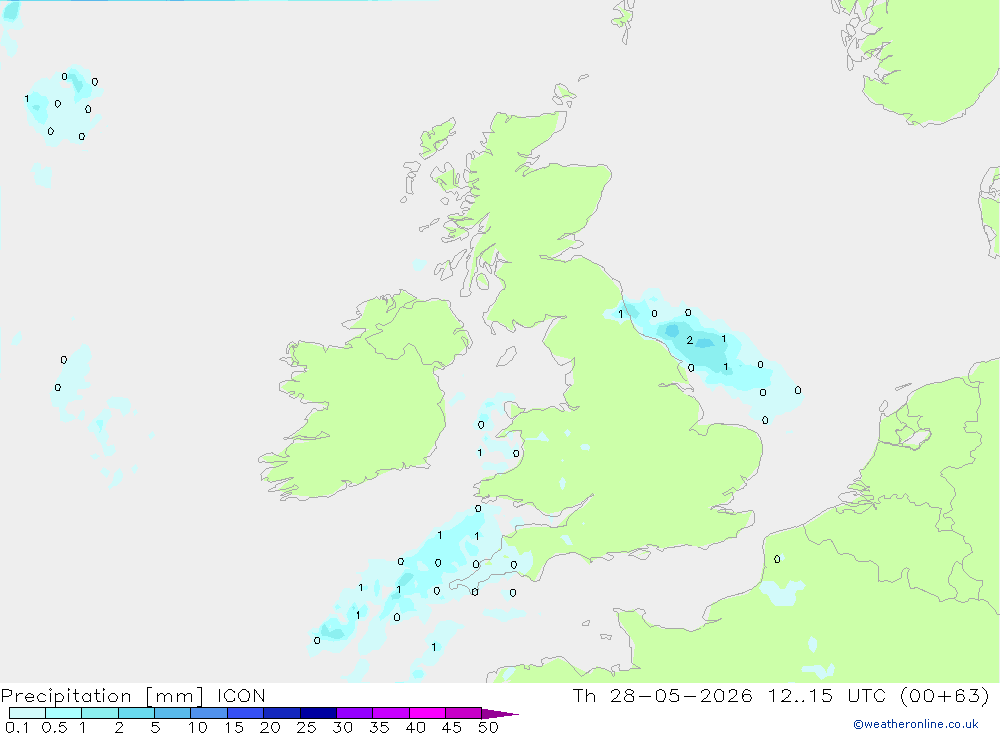
Task: Select the "20" legend scale label
Action: (270, 727)
